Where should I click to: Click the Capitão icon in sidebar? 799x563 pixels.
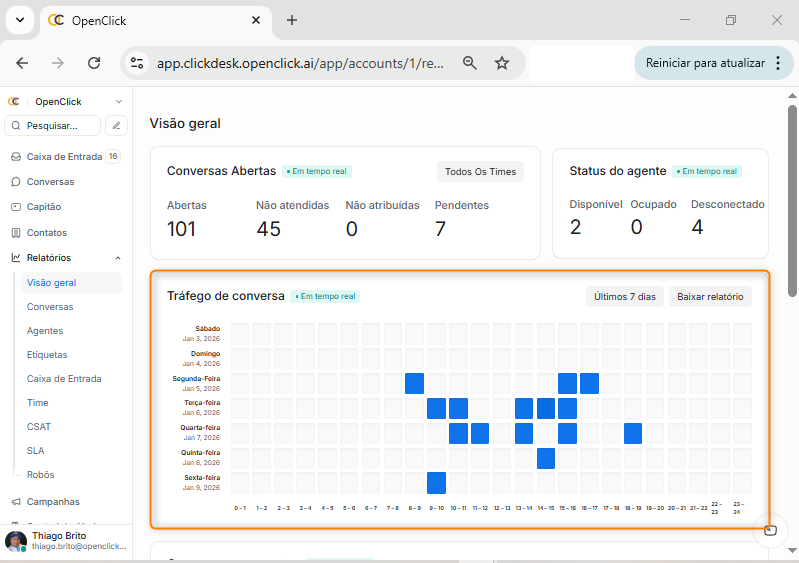click(x=16, y=207)
